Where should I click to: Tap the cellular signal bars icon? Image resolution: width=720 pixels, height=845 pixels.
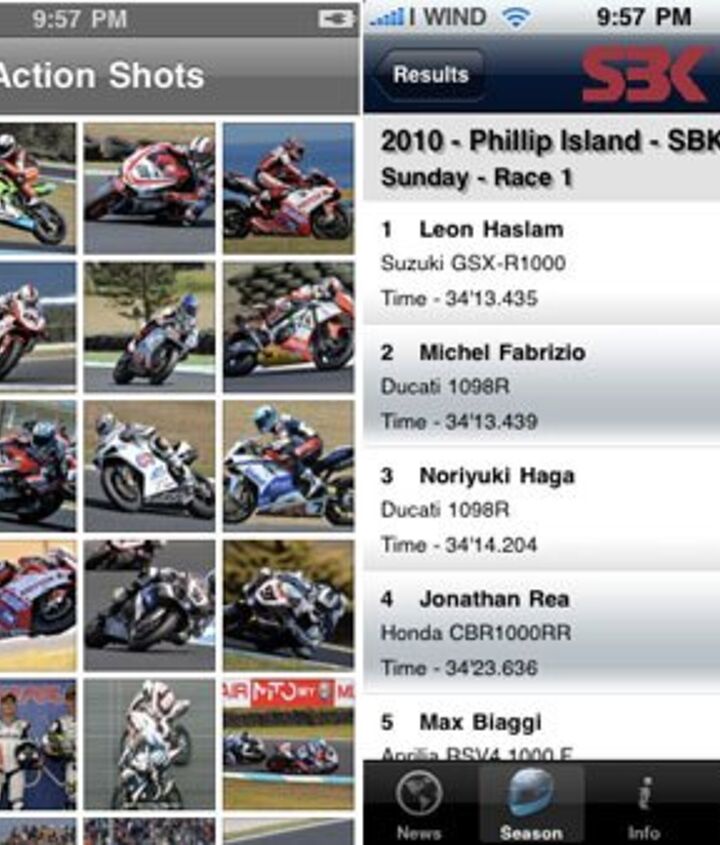tap(387, 18)
